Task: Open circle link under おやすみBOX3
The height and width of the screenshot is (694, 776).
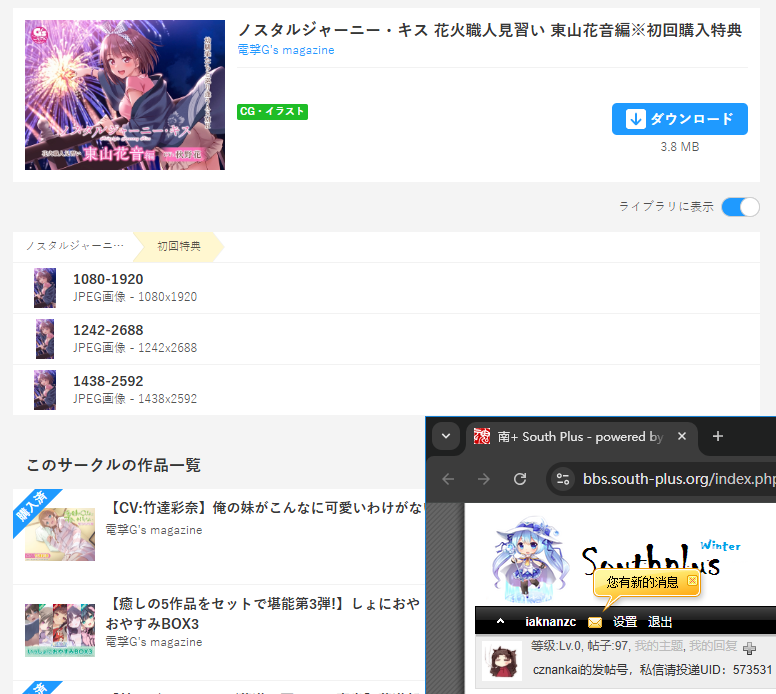Action: 154,642
